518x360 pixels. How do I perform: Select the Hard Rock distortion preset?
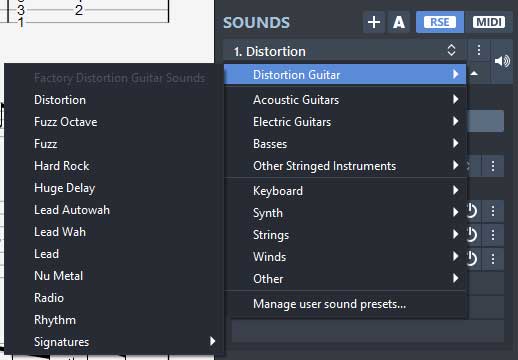pyautogui.click(x=62, y=166)
